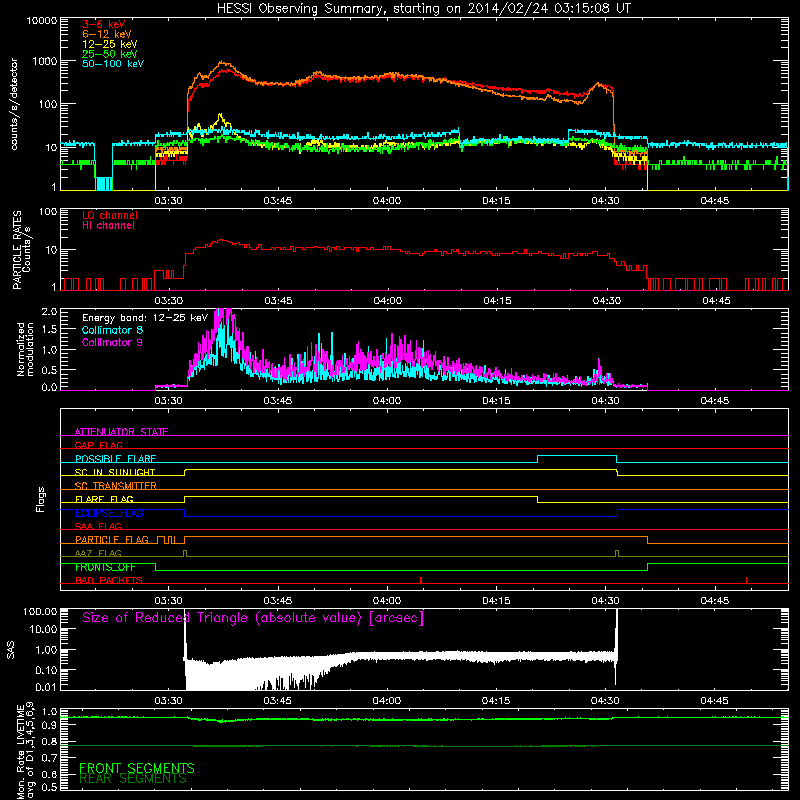Select the 6-12 keV legend label
This screenshot has width=800, height=800.
coord(107,34)
